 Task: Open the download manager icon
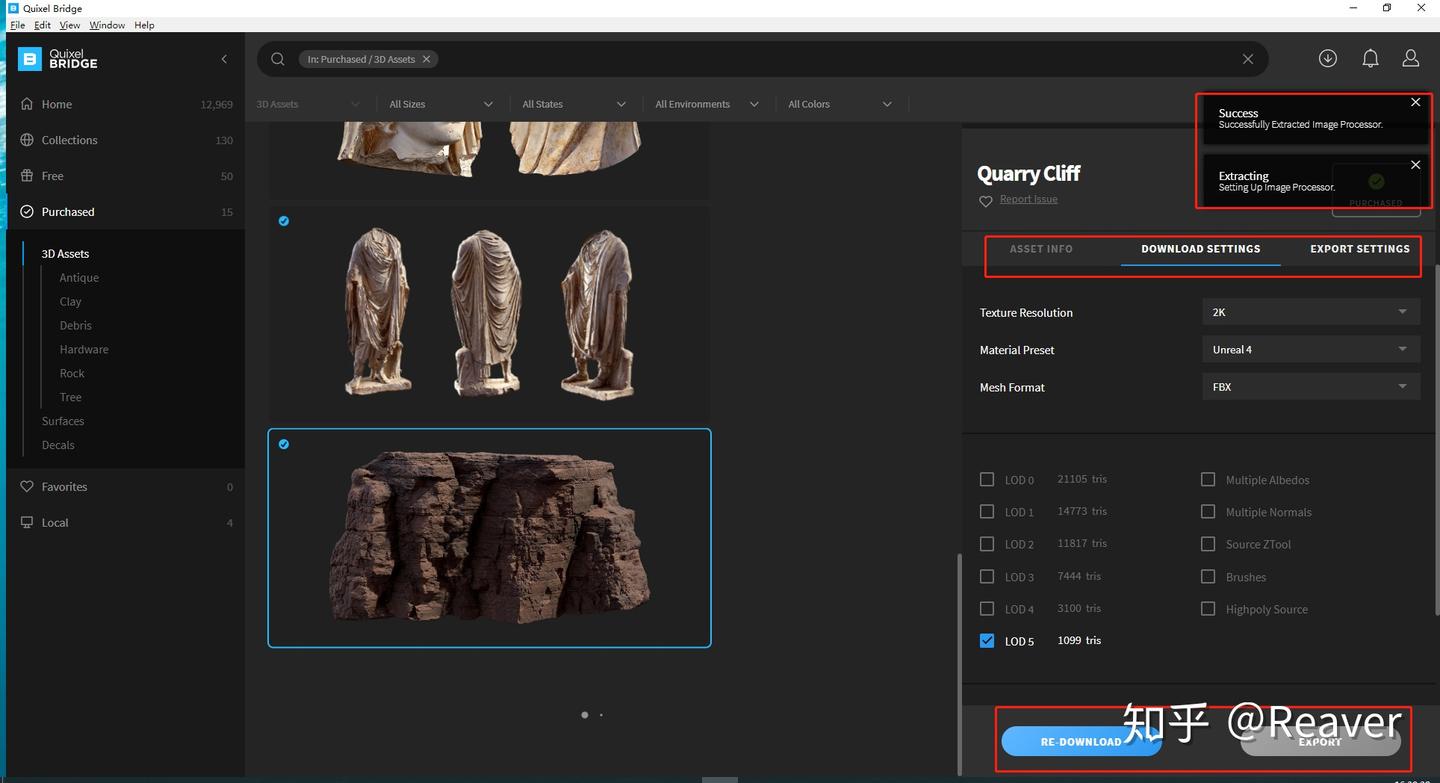(1328, 58)
